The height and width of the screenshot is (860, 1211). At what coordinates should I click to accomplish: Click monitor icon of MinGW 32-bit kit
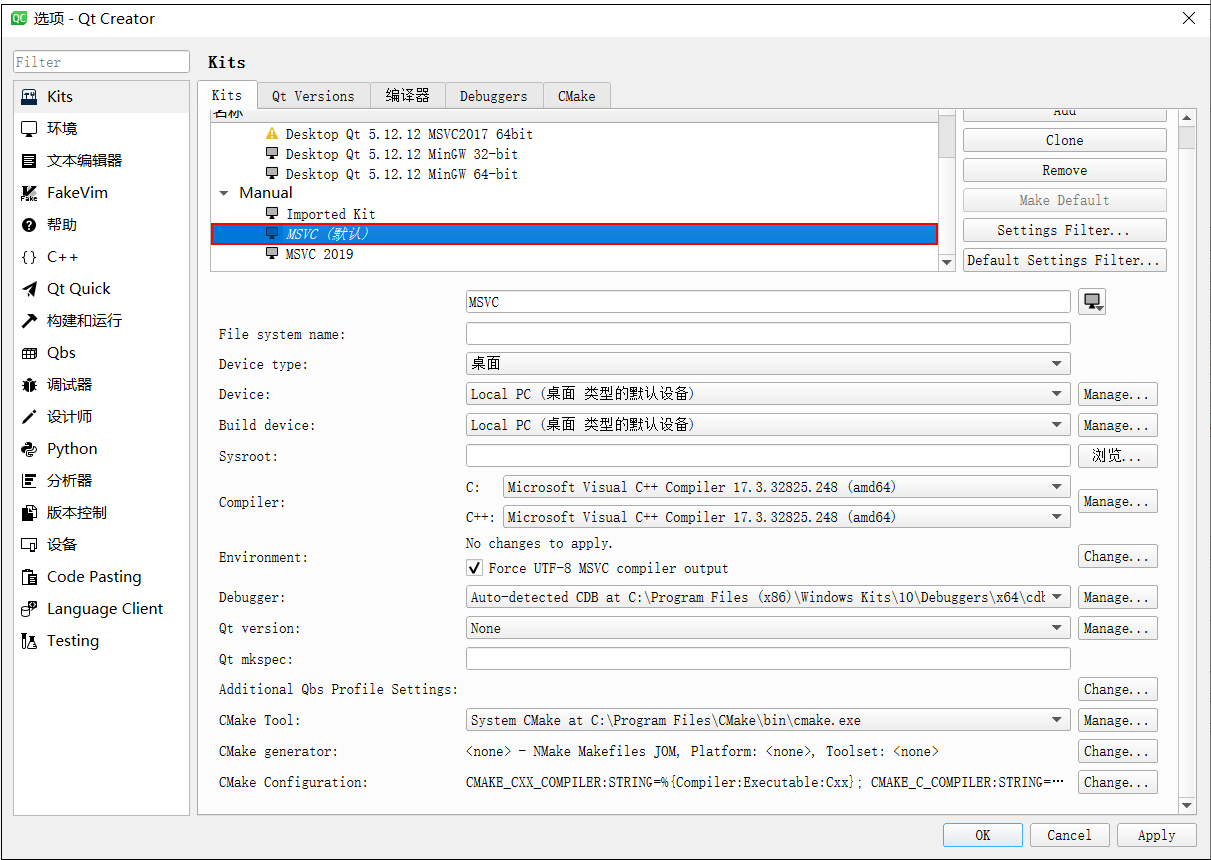272,154
